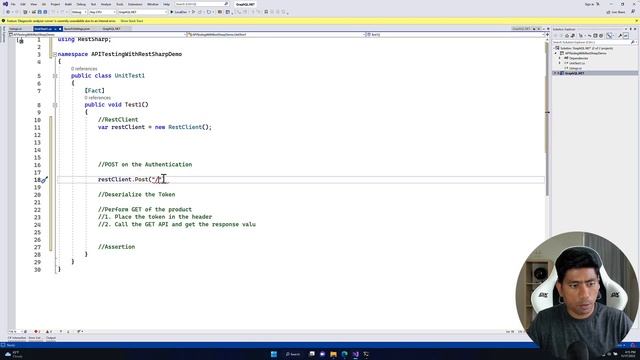
Task: Select the Solution 'GraphQL.NET' root node
Action: coord(586,49)
